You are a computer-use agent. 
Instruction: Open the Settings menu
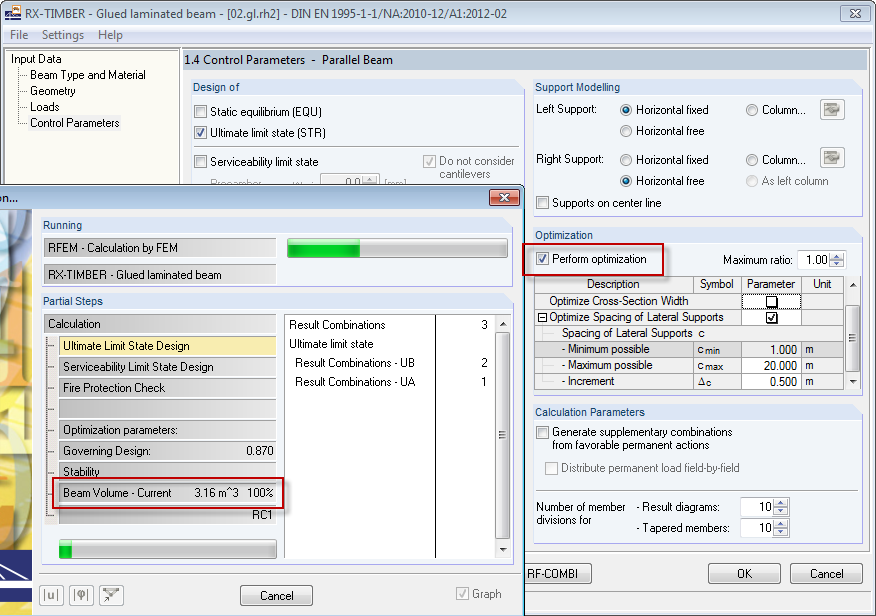point(63,35)
